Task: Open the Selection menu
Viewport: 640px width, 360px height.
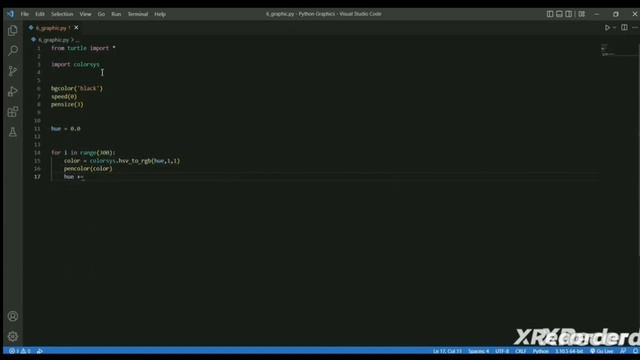Action: [62, 14]
